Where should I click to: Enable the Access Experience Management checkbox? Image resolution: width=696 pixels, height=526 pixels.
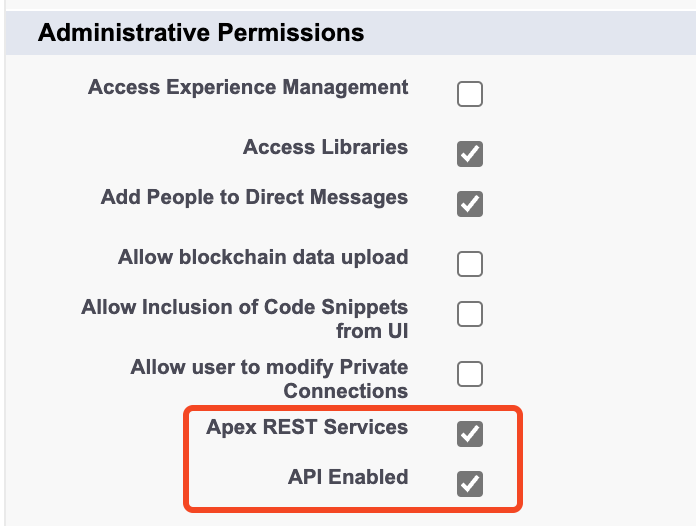470,94
